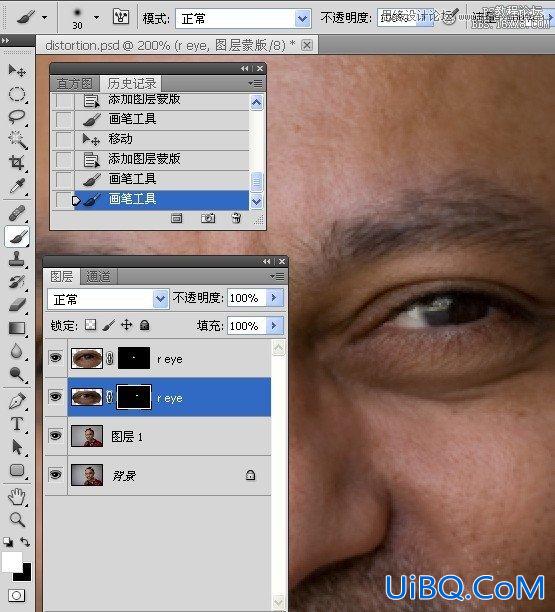Viewport: 555px width, 612px height.
Task: Toggle lock all
Action: click(144, 325)
